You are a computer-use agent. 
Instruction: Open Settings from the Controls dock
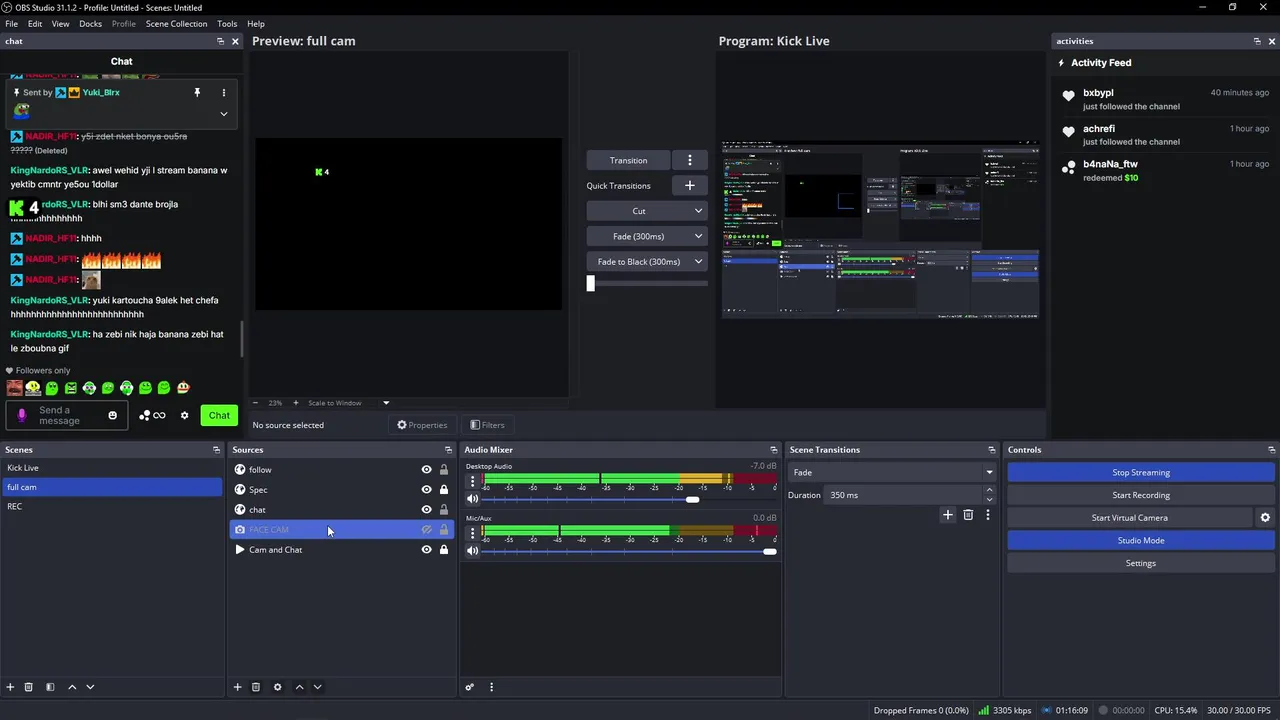tap(1141, 563)
